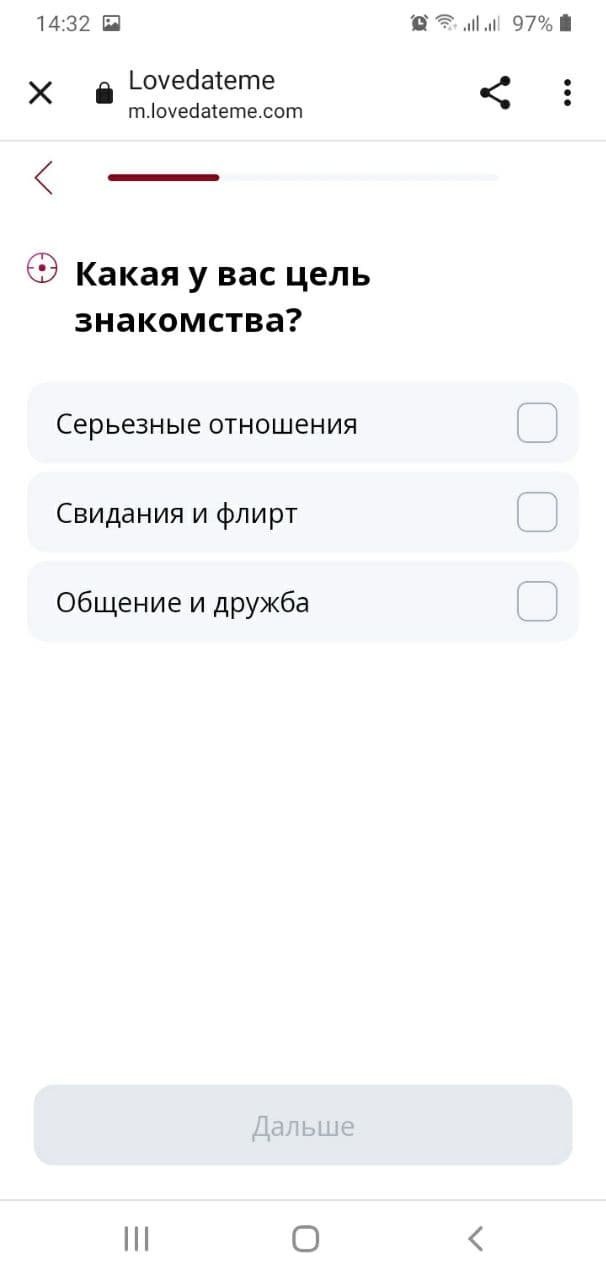The height and width of the screenshot is (1280, 606).
Task: Check the Общение и дружба checkbox
Action: 536,602
